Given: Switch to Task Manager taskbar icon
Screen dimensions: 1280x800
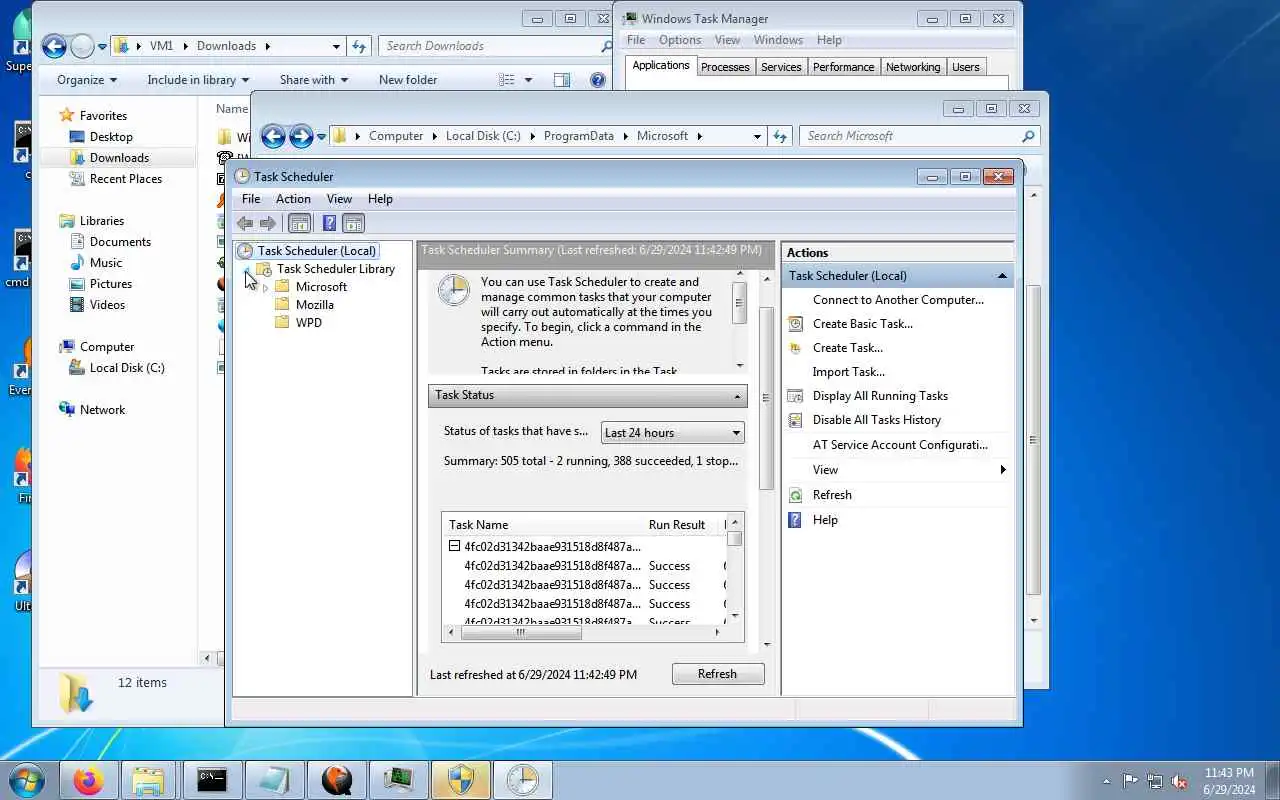Looking at the screenshot, I should coord(398,780).
